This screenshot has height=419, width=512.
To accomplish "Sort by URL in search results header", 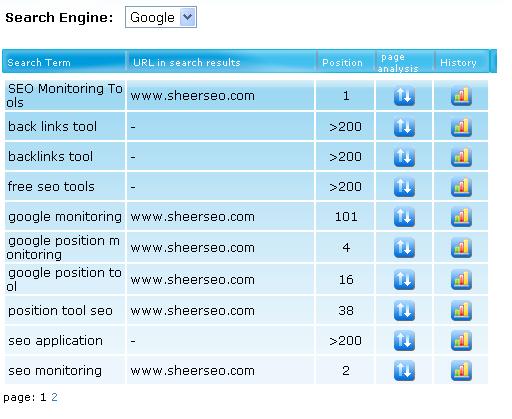I will [187, 63].
